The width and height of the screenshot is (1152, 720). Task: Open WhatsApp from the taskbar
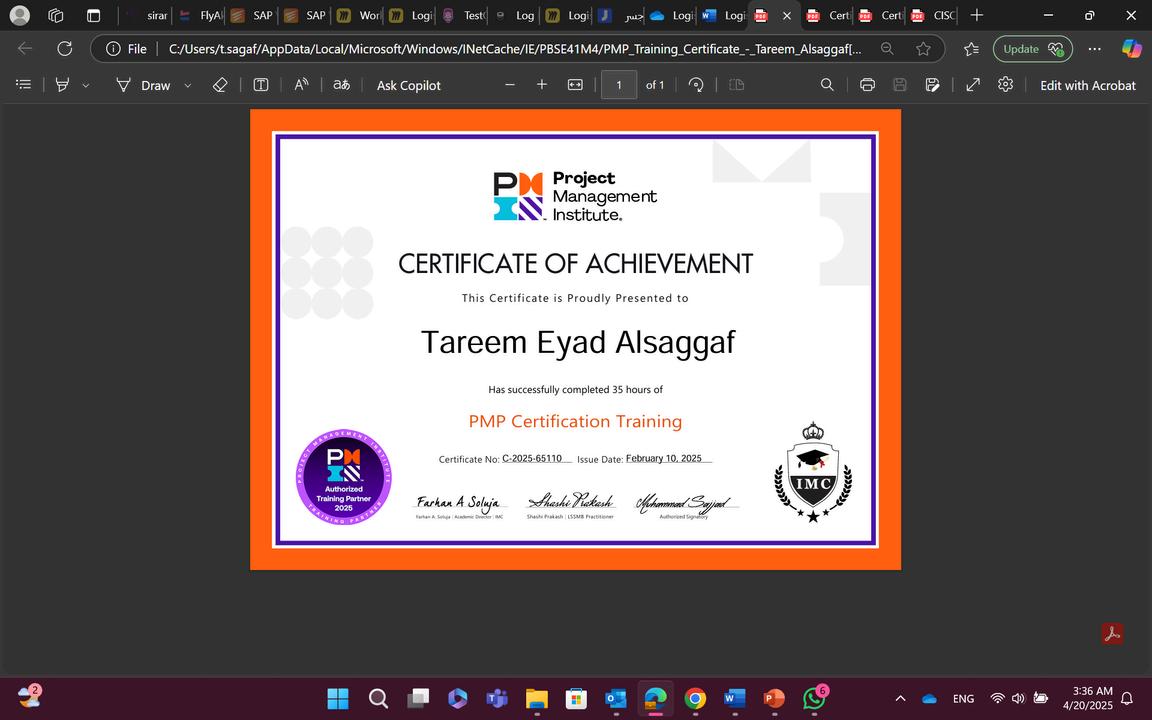(x=814, y=698)
